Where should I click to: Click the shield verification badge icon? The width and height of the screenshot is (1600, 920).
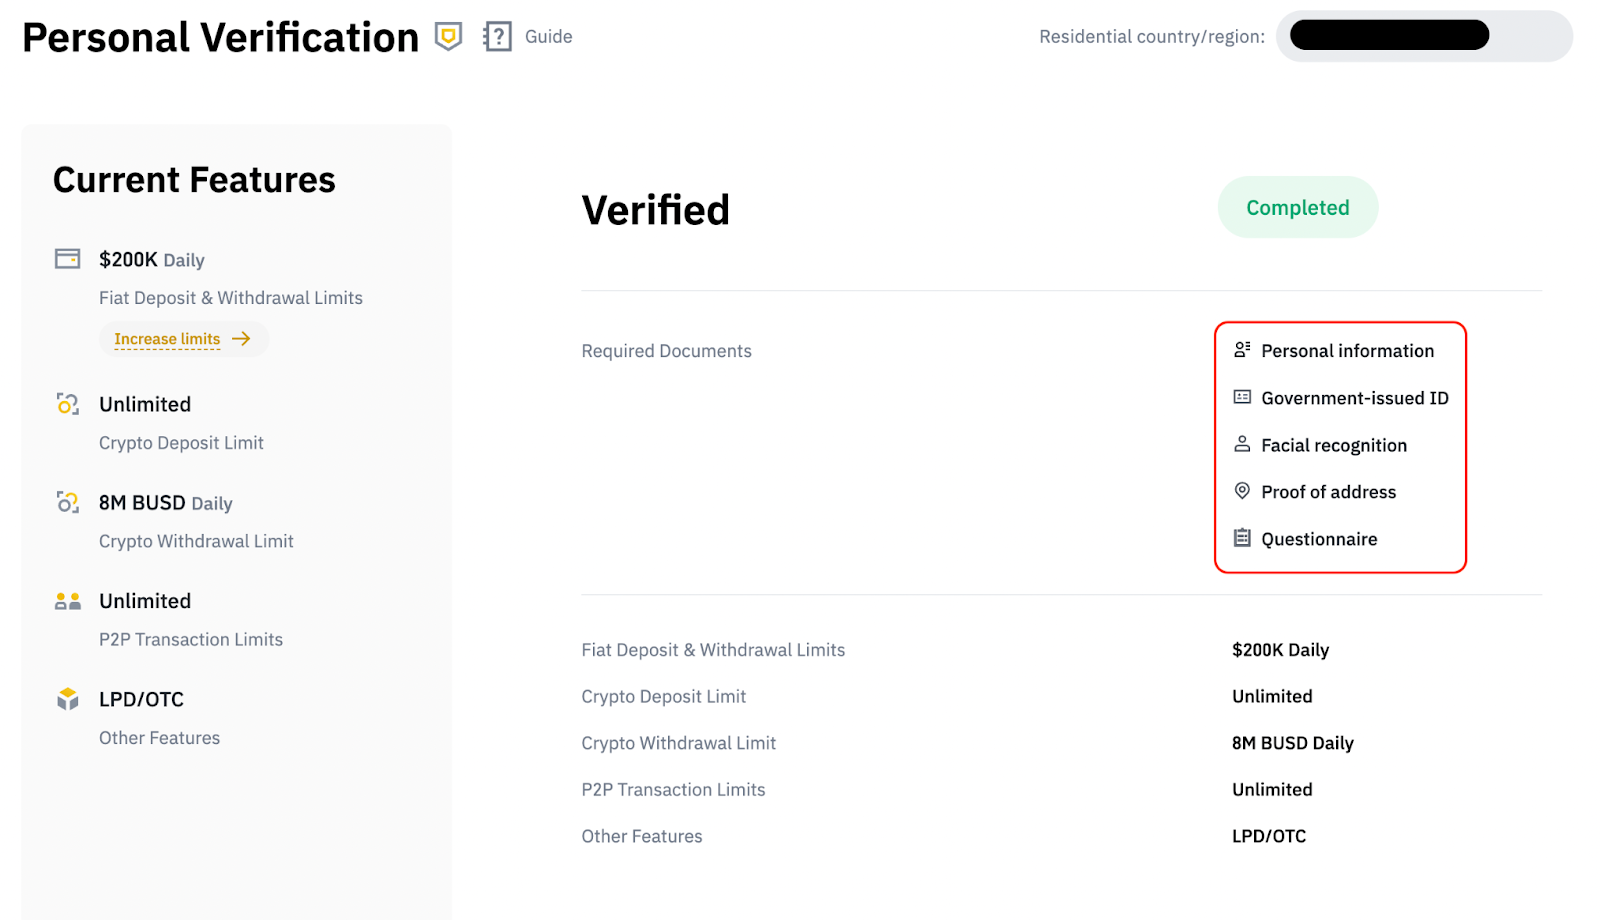coord(447,36)
